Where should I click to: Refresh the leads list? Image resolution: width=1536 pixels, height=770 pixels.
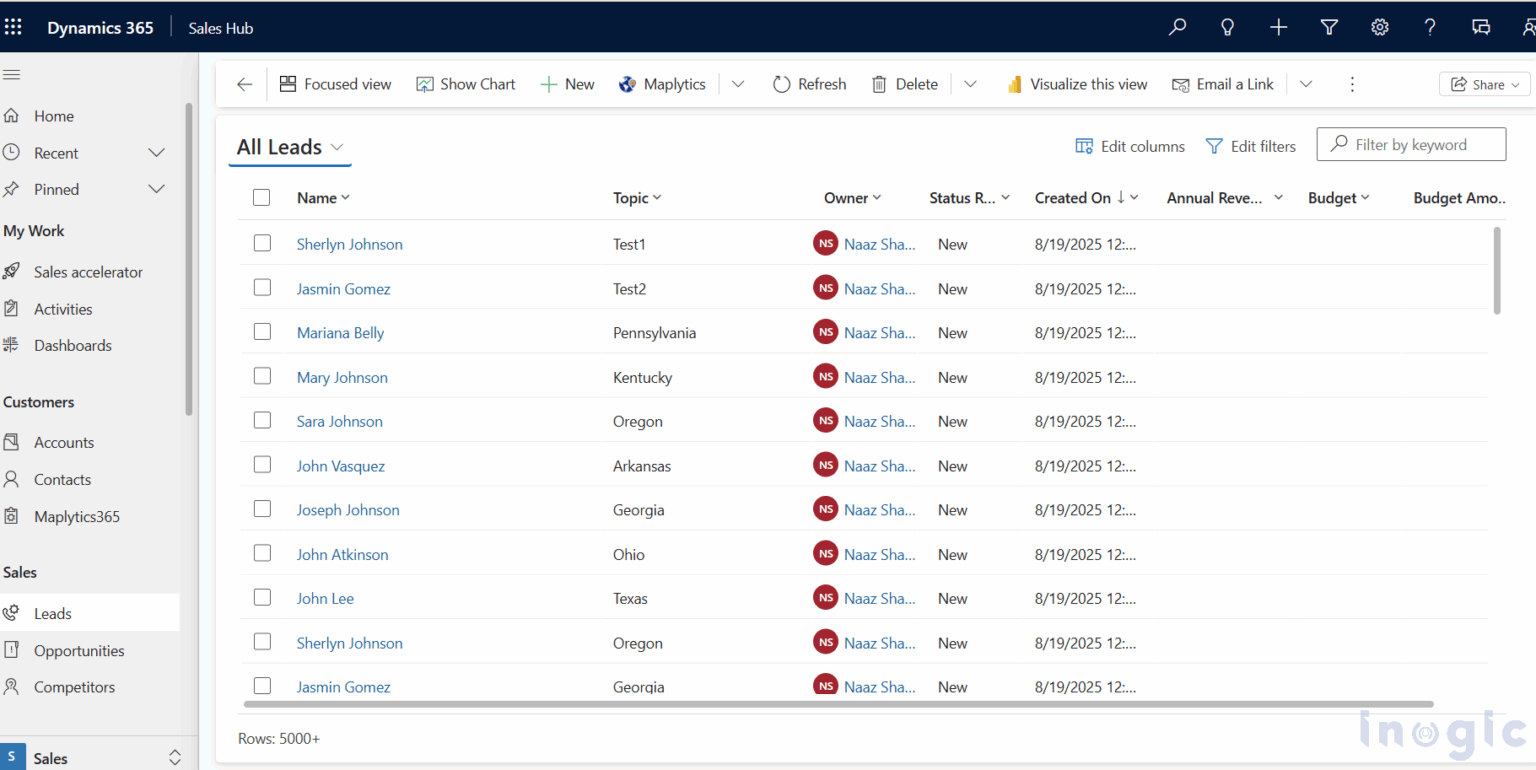(x=809, y=84)
